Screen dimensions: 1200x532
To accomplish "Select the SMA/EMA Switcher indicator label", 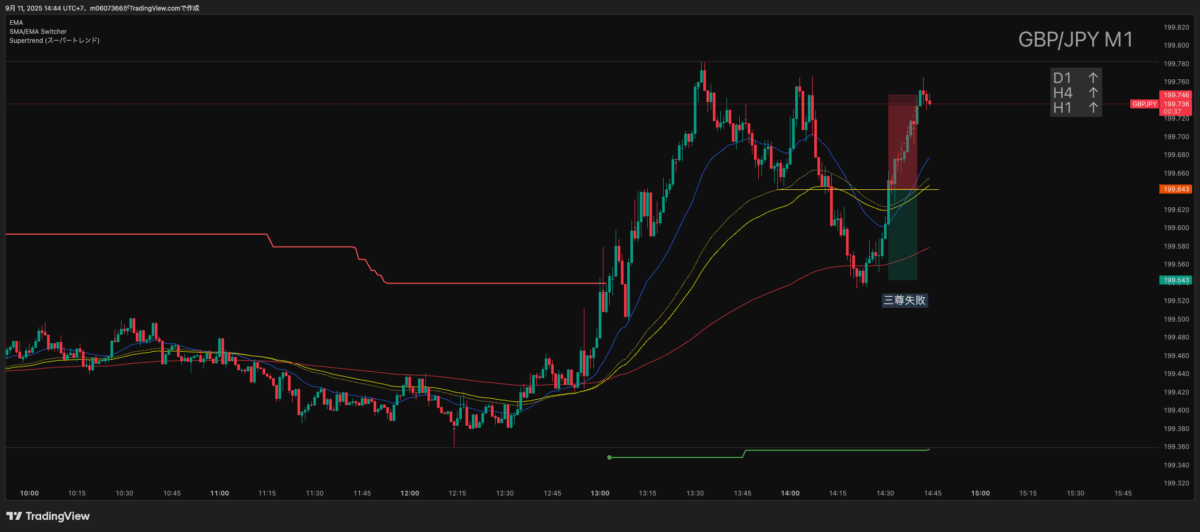I will coord(38,31).
